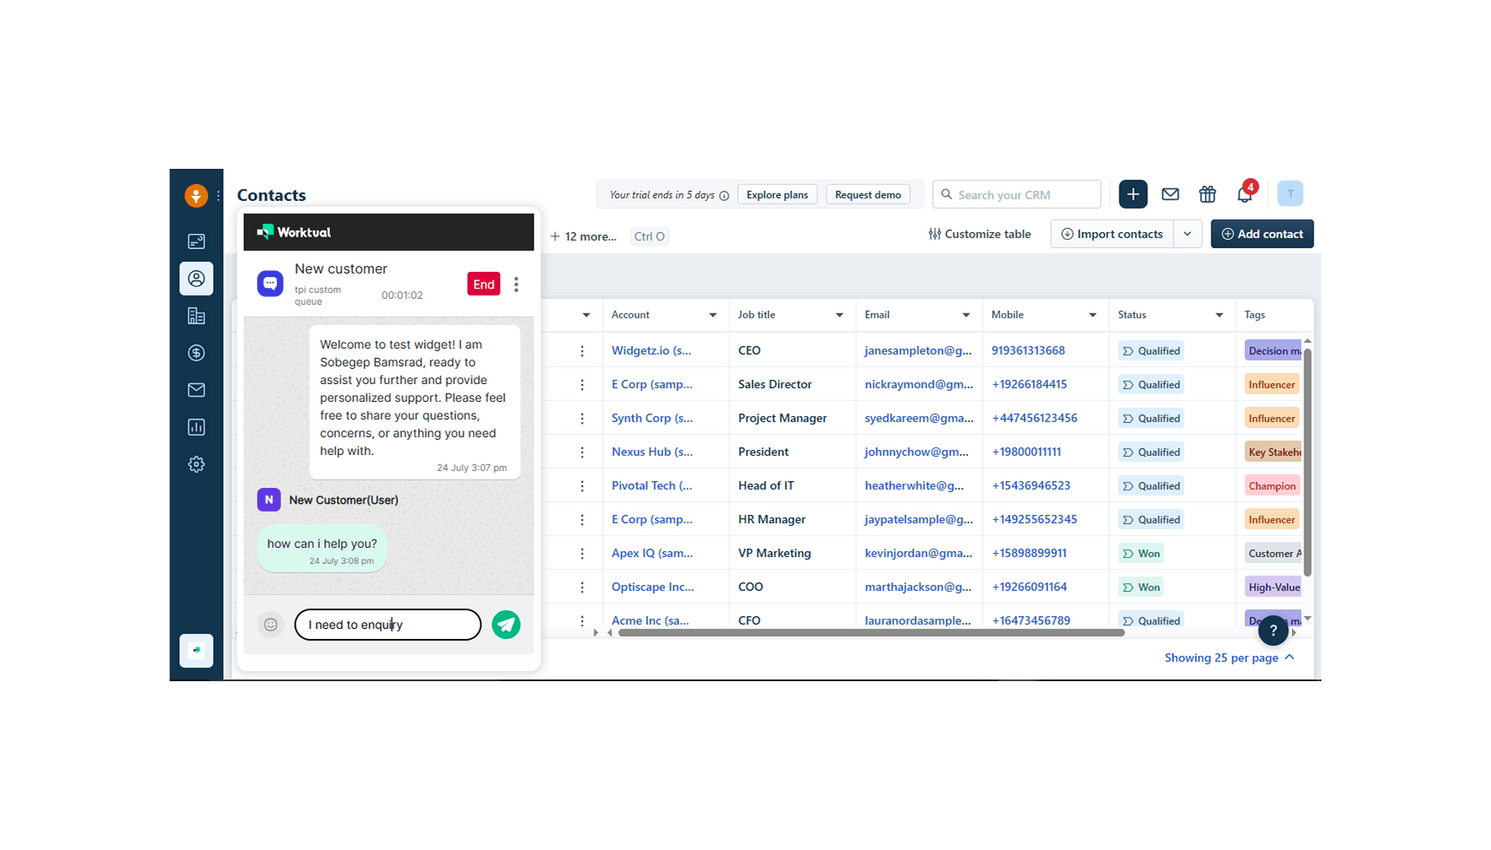1491x850 pixels.
Task: Click Import contacts button
Action: click(1112, 234)
